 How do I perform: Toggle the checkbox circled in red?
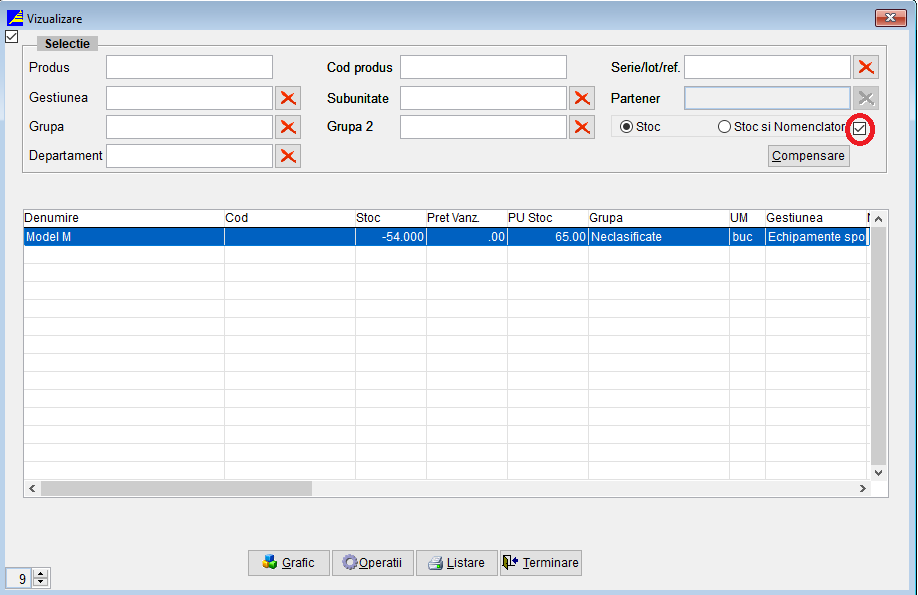[859, 128]
